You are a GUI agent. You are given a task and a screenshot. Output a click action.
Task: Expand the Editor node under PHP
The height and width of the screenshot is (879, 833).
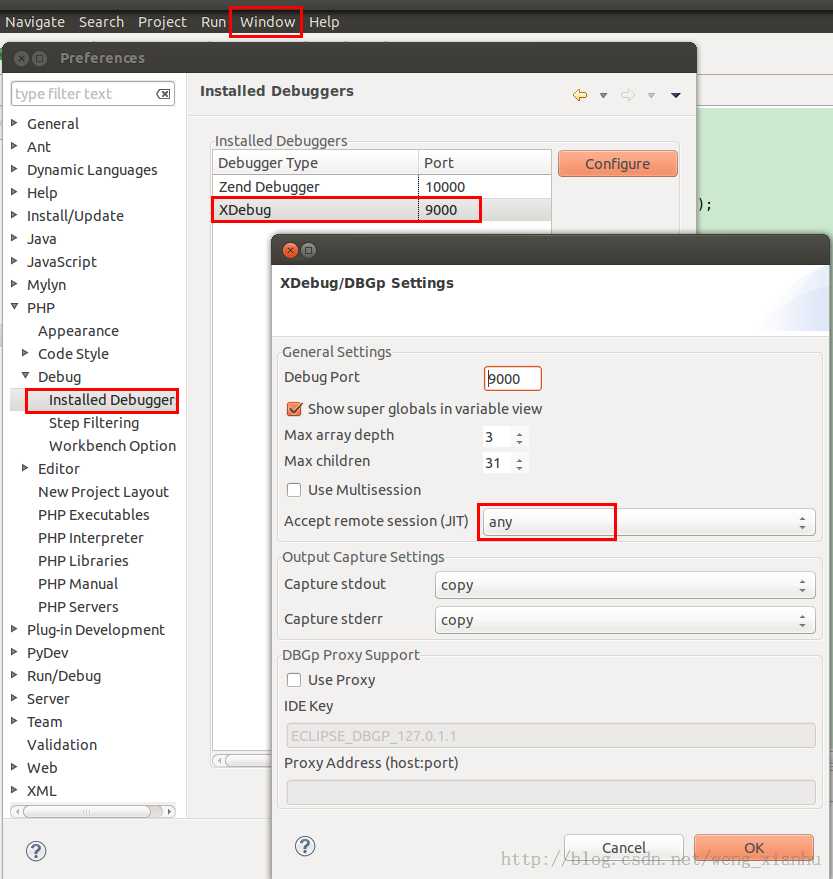point(25,468)
